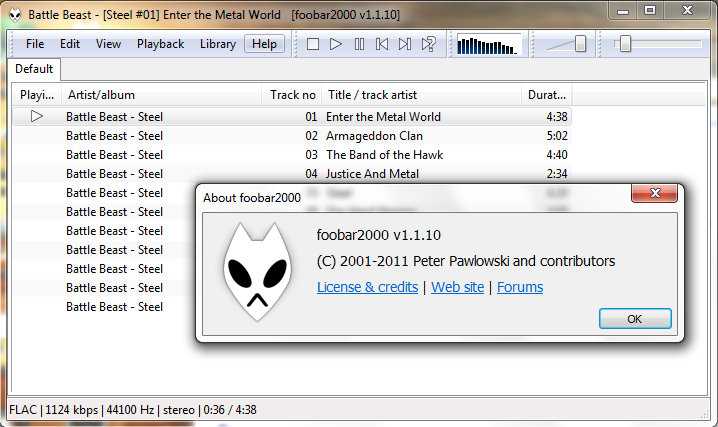Click the foobar2000 alien logo in dialog
The height and width of the screenshot is (427, 718).
pyautogui.click(x=257, y=271)
